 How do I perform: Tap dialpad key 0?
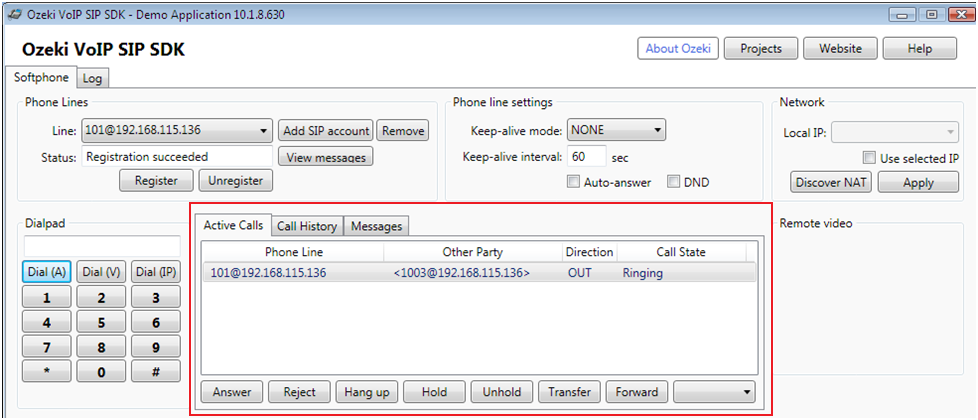[102, 371]
